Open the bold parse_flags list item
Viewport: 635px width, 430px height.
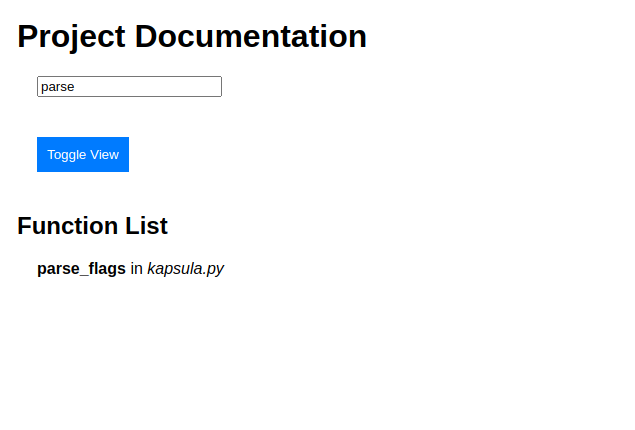[x=82, y=269]
